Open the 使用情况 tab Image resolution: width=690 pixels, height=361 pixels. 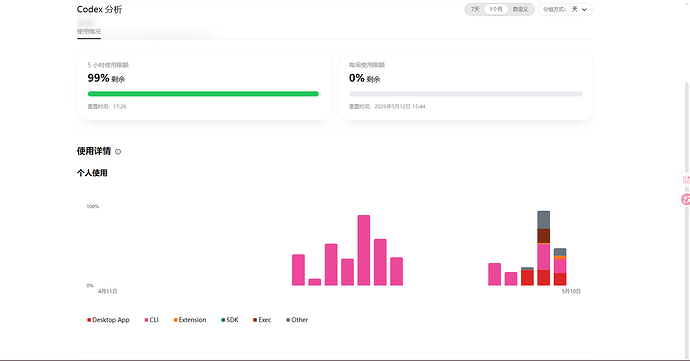point(89,32)
